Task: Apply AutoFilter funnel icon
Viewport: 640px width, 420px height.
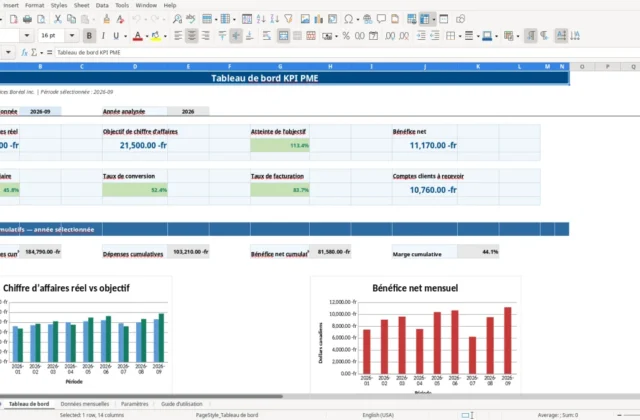Action: (x=289, y=19)
